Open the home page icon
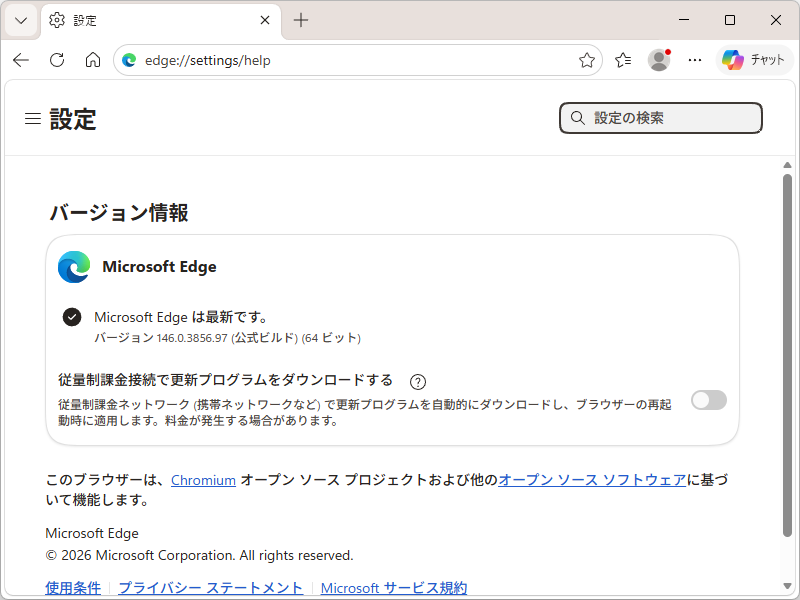The image size is (800, 600). (93, 60)
